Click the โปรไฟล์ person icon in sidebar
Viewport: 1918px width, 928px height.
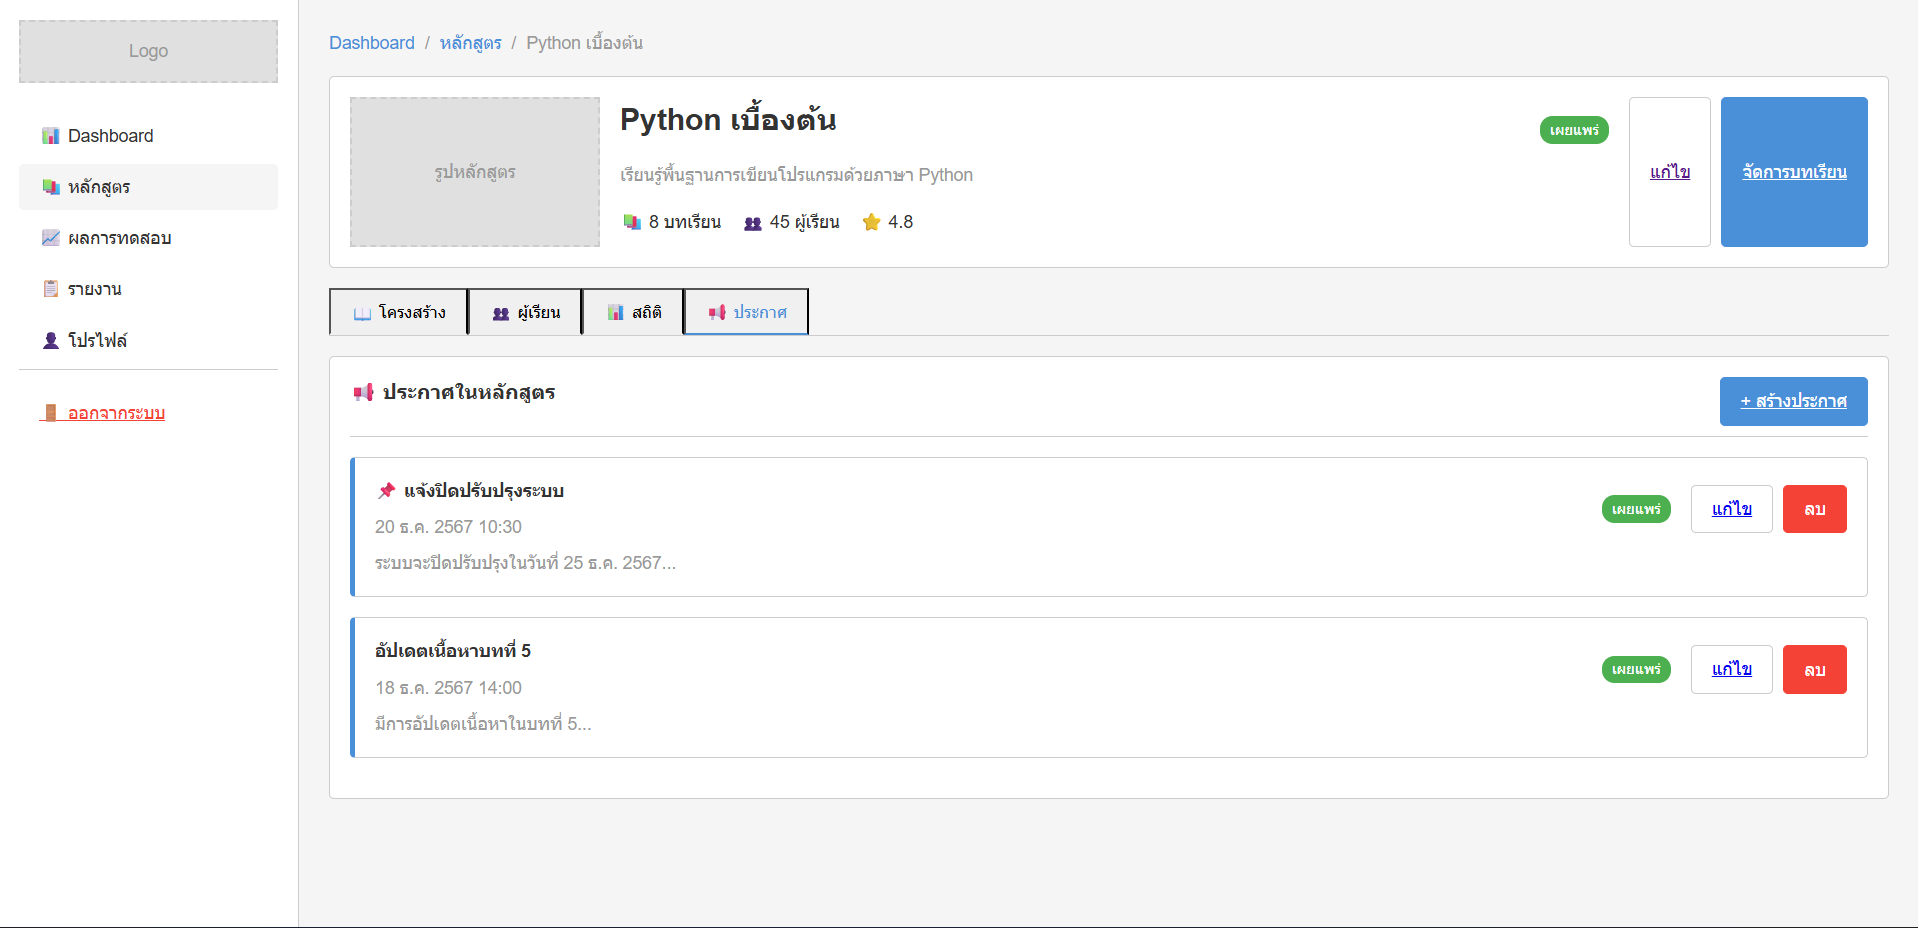tap(50, 340)
